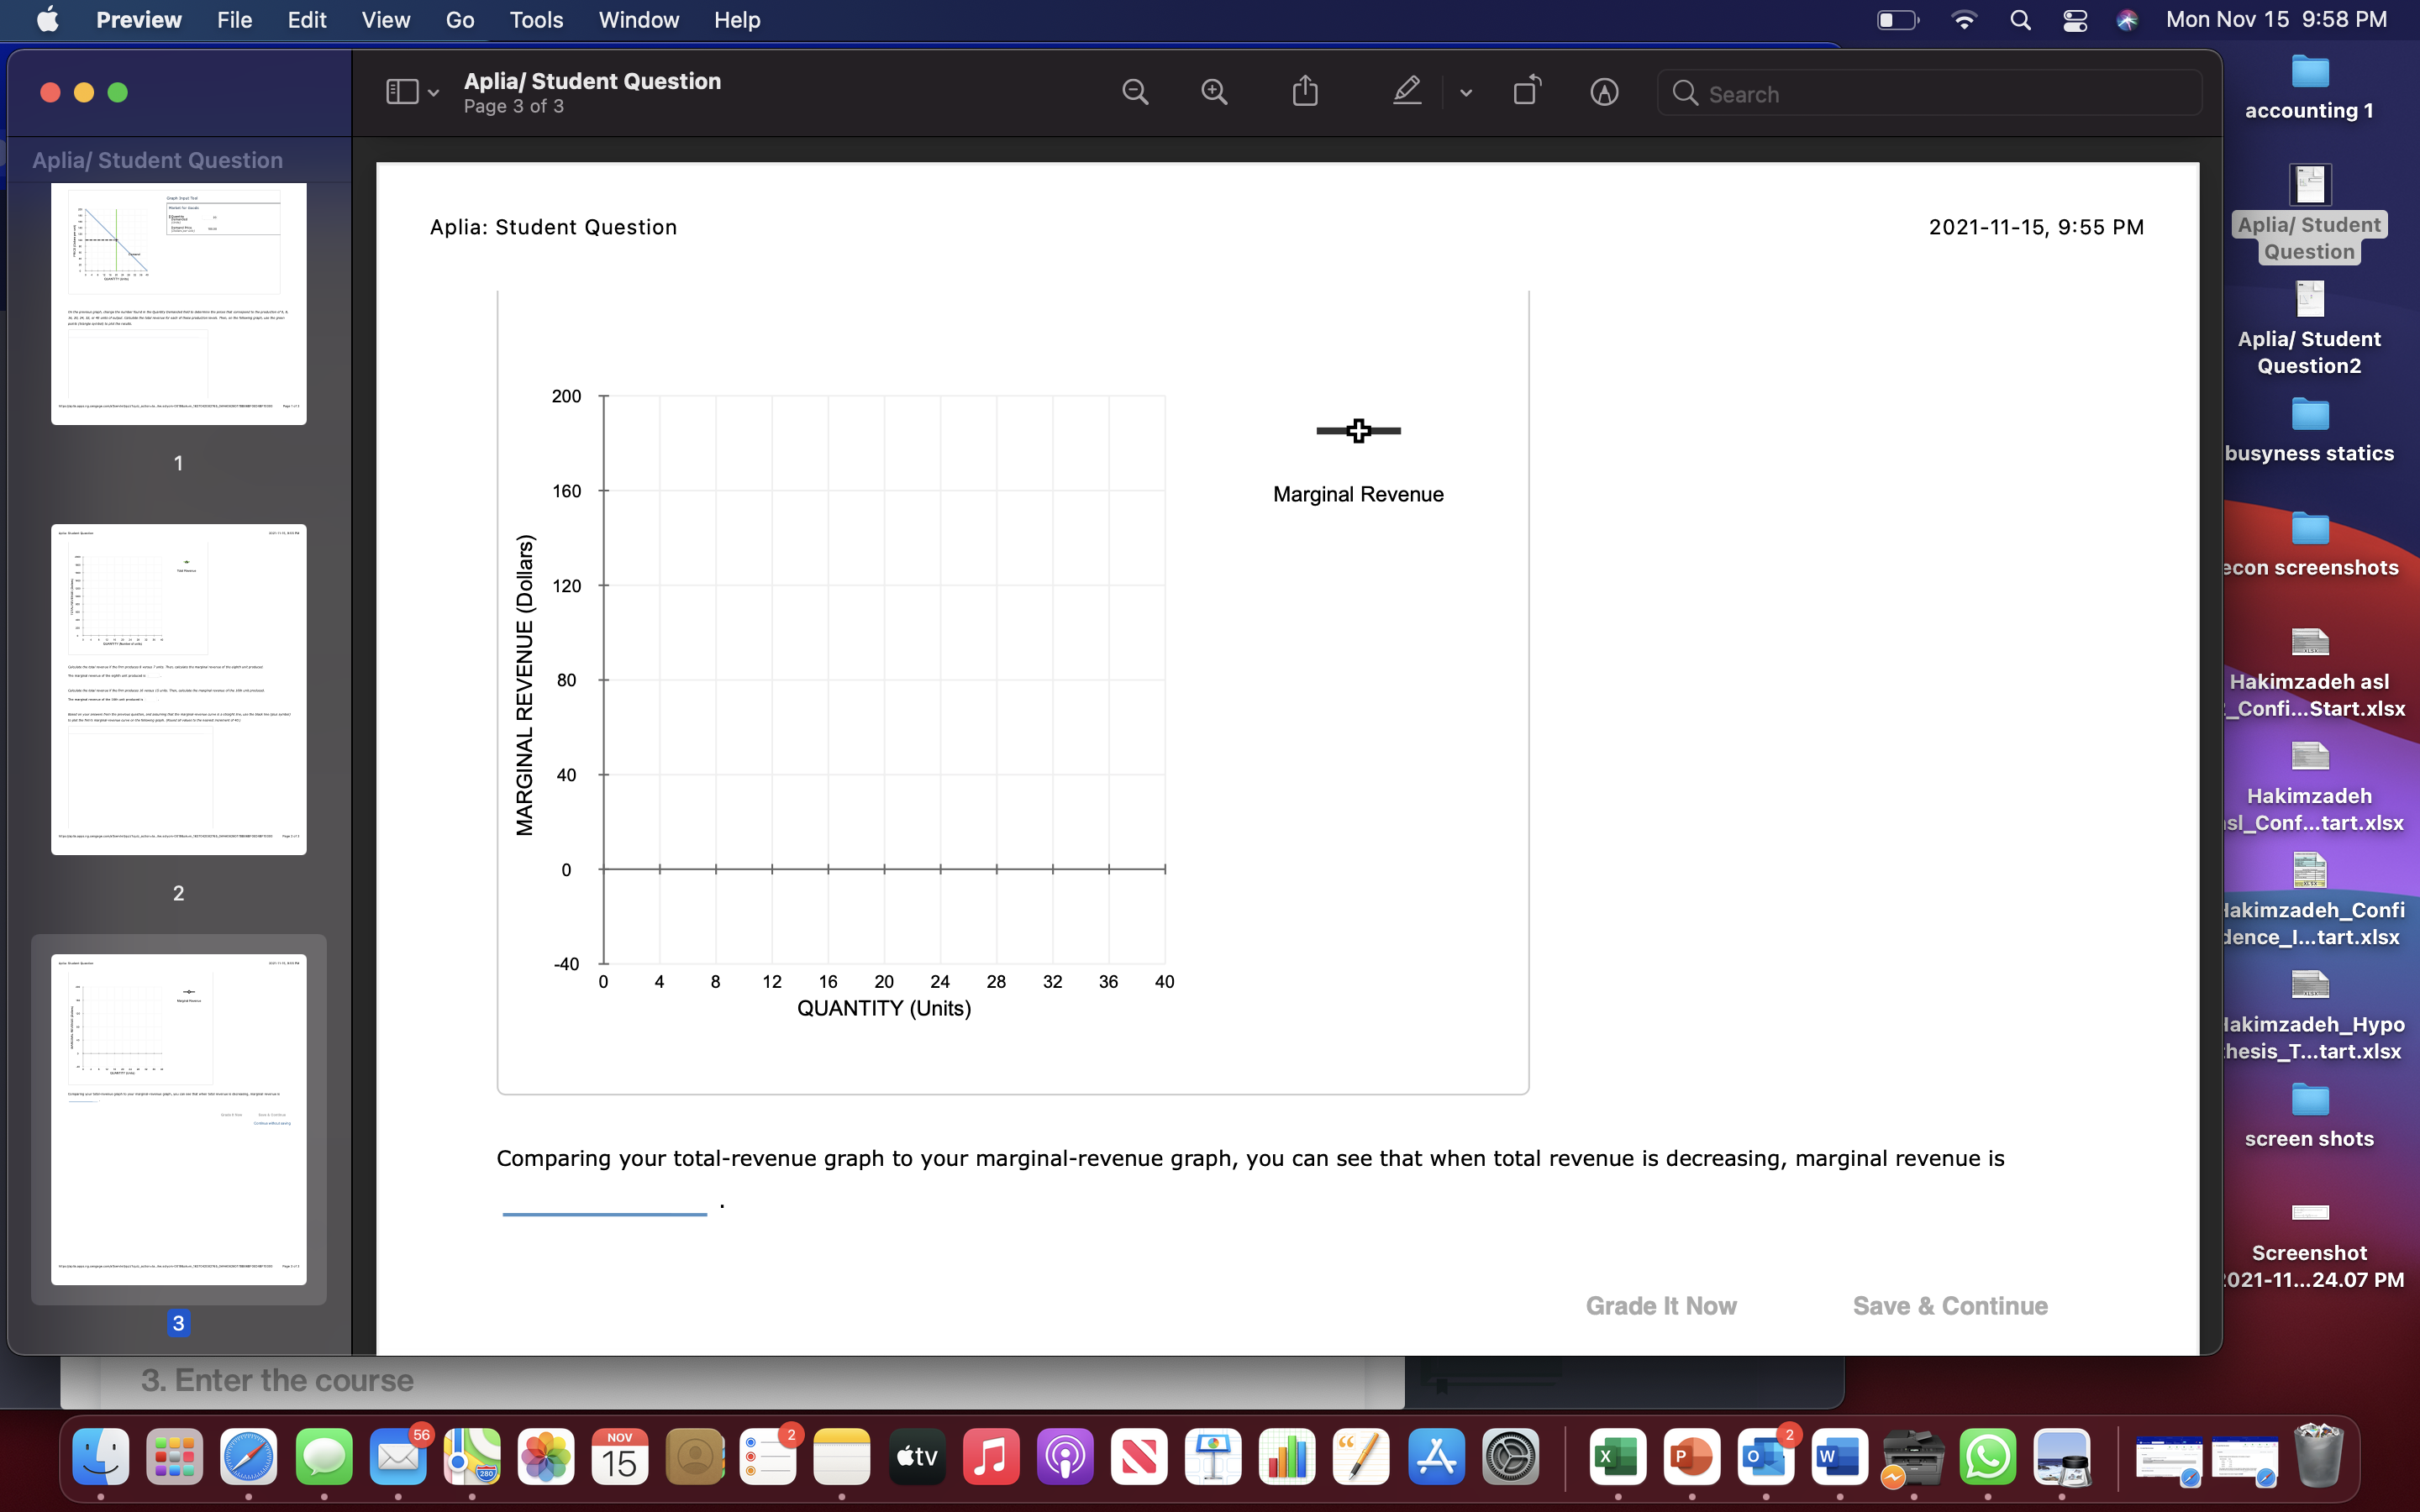Open Microsoft Word from the Dock

(1841, 1458)
